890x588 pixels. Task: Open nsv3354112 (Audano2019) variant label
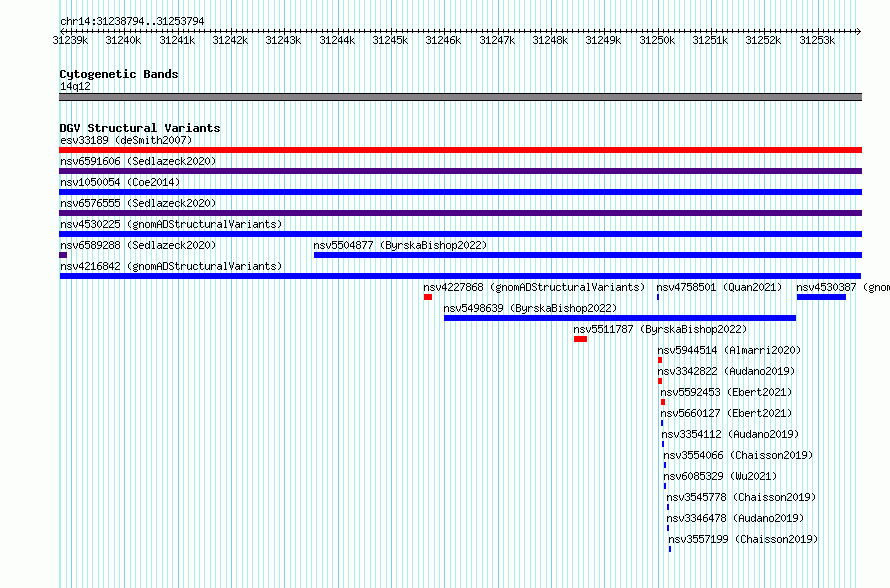[730, 434]
